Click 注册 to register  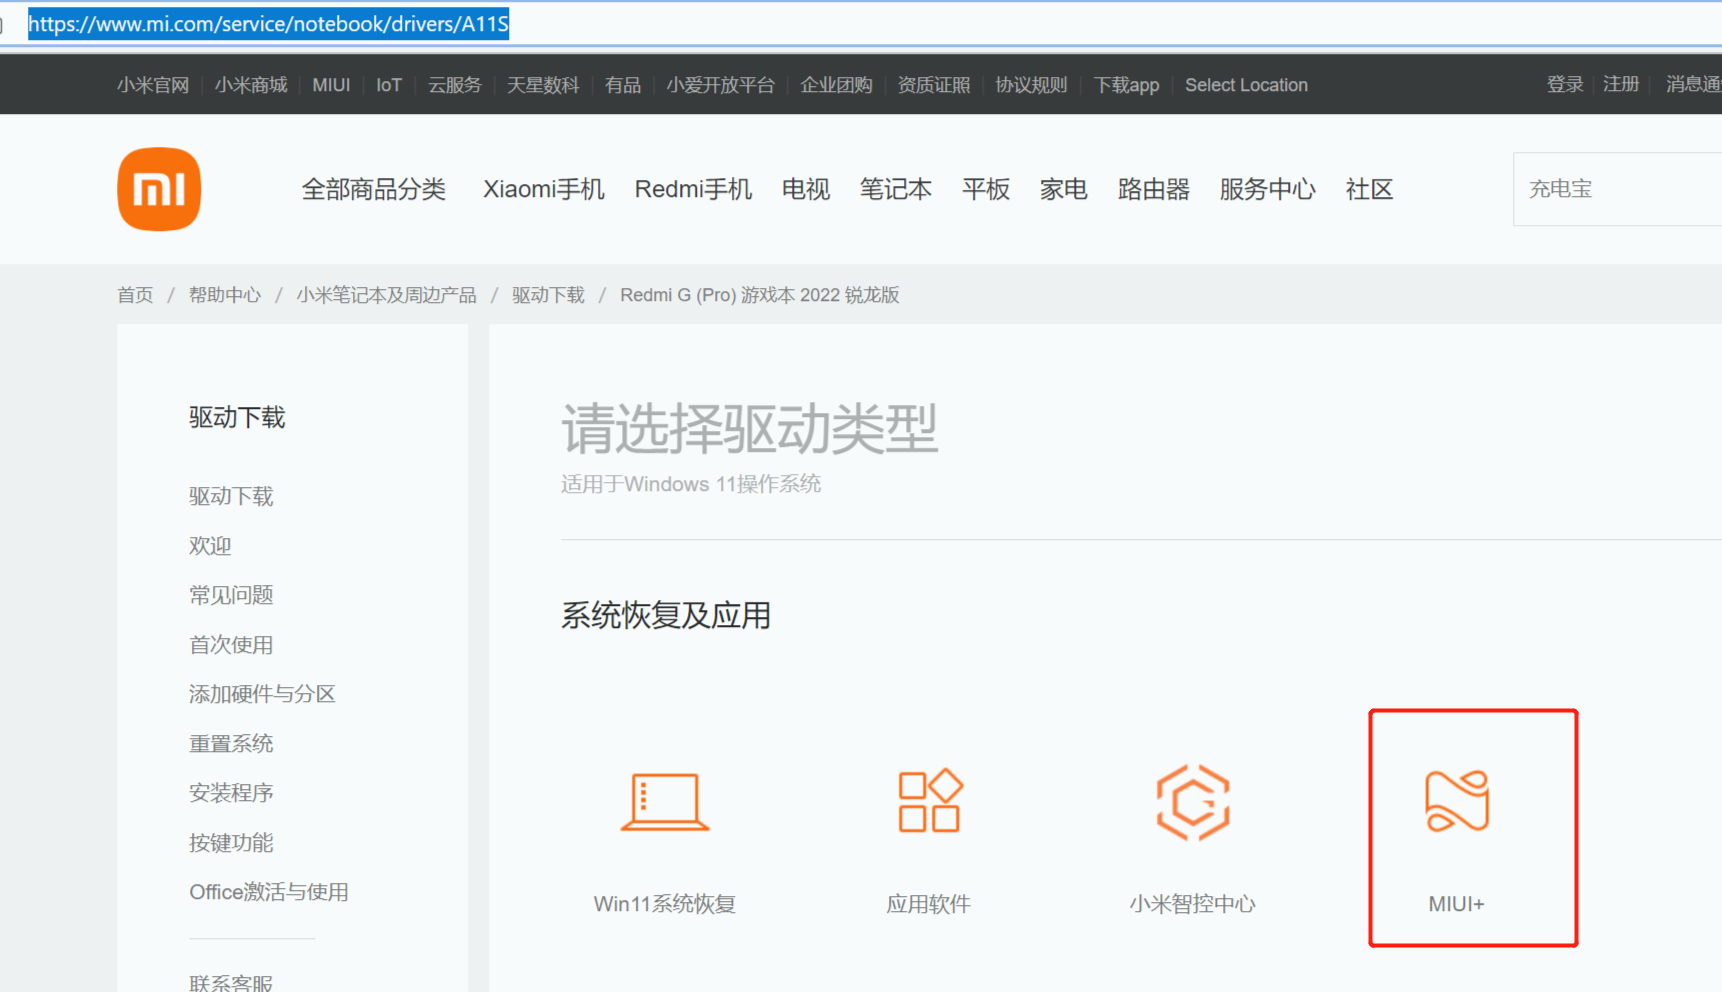(1621, 84)
